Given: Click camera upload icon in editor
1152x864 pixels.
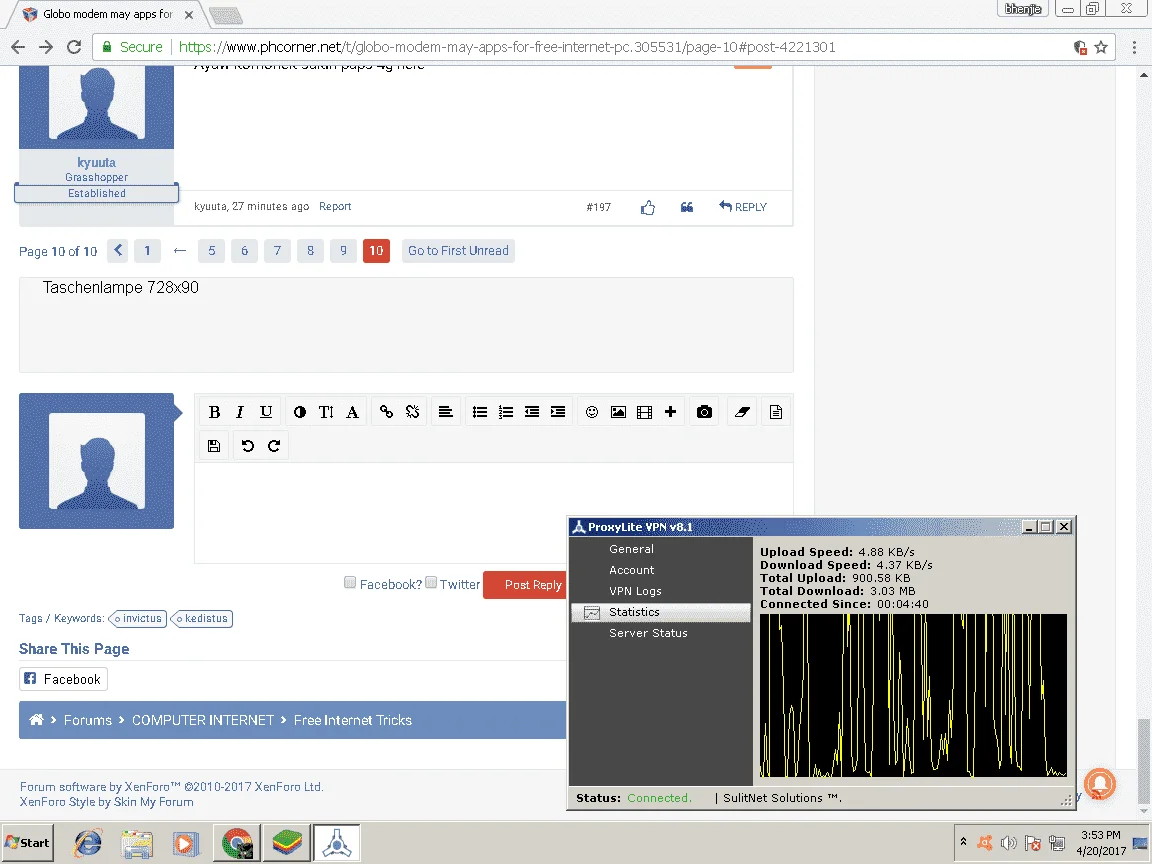Looking at the screenshot, I should (705, 412).
